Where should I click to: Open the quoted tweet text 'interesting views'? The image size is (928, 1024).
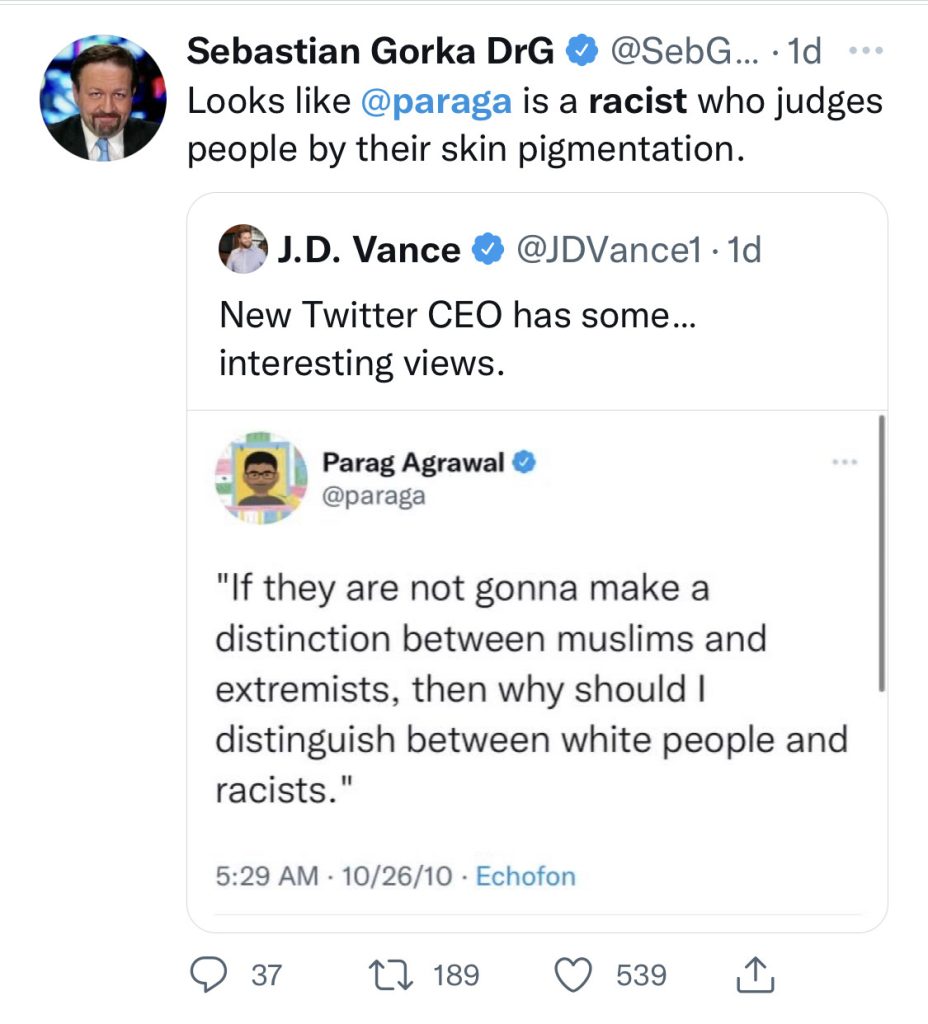click(357, 362)
